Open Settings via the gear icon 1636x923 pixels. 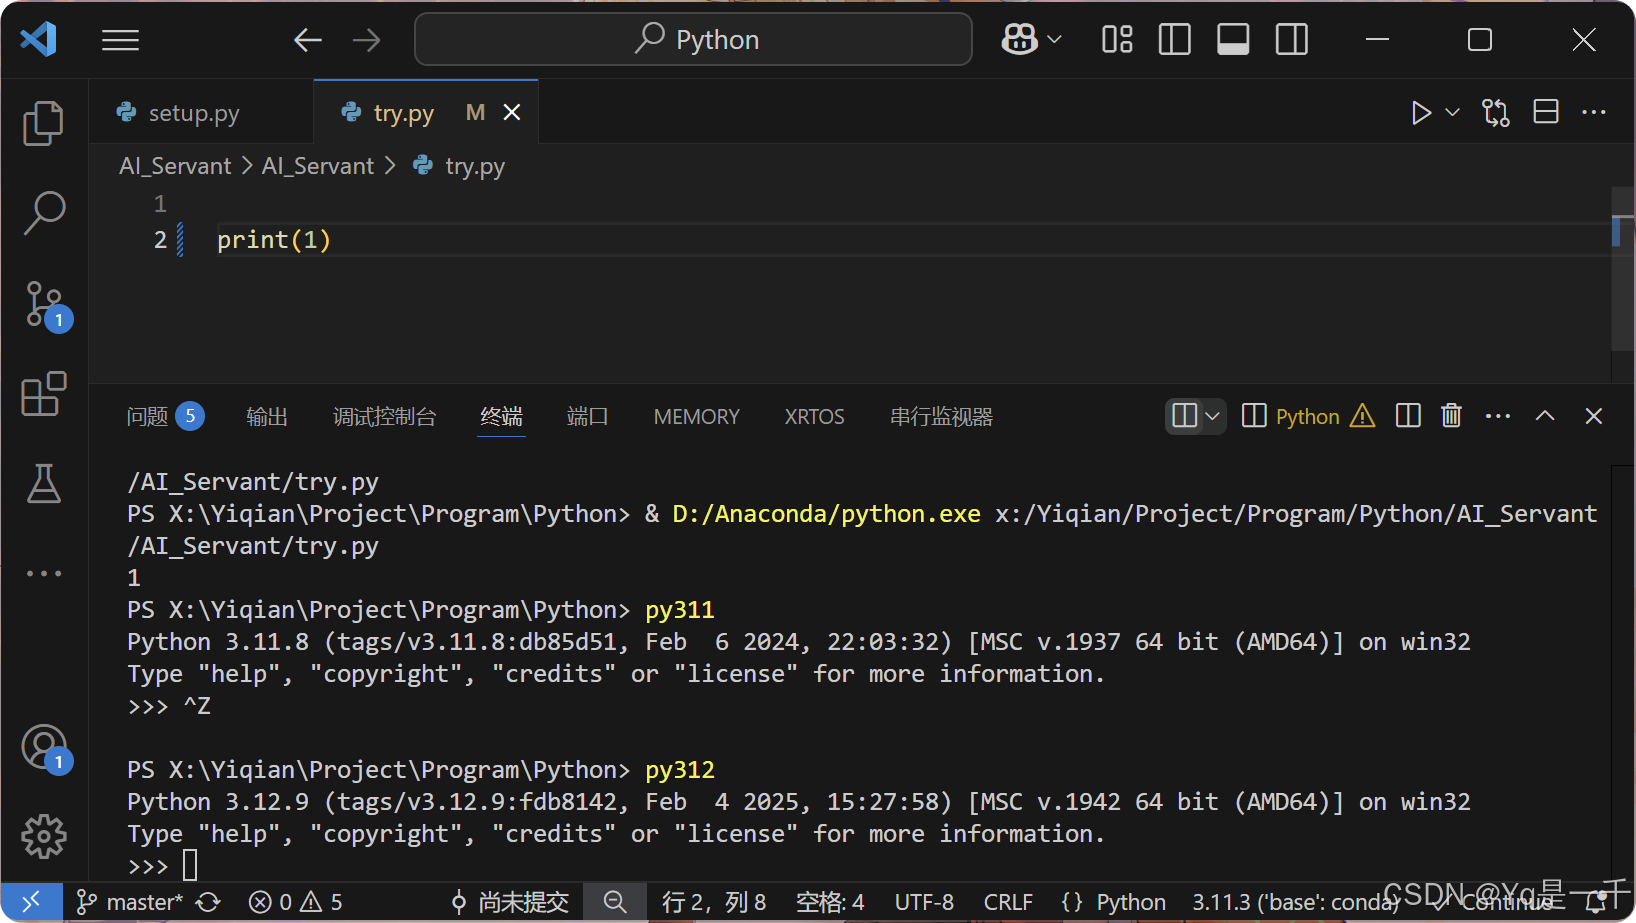click(x=44, y=837)
